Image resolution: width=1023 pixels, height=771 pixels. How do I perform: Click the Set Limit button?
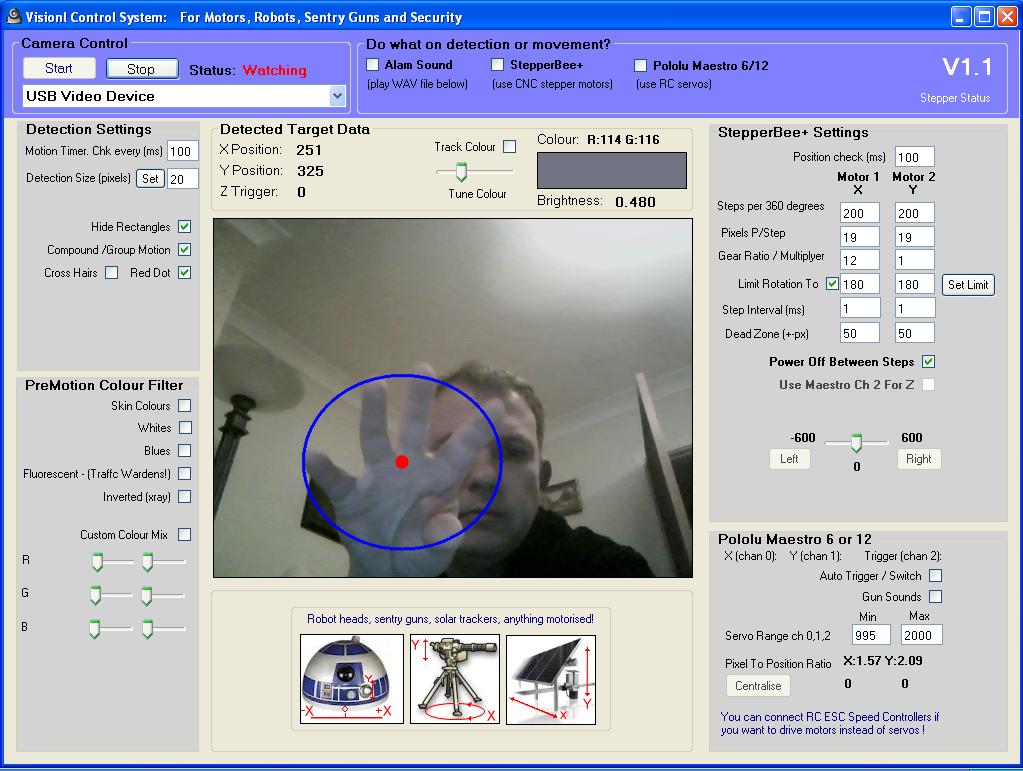tap(966, 284)
